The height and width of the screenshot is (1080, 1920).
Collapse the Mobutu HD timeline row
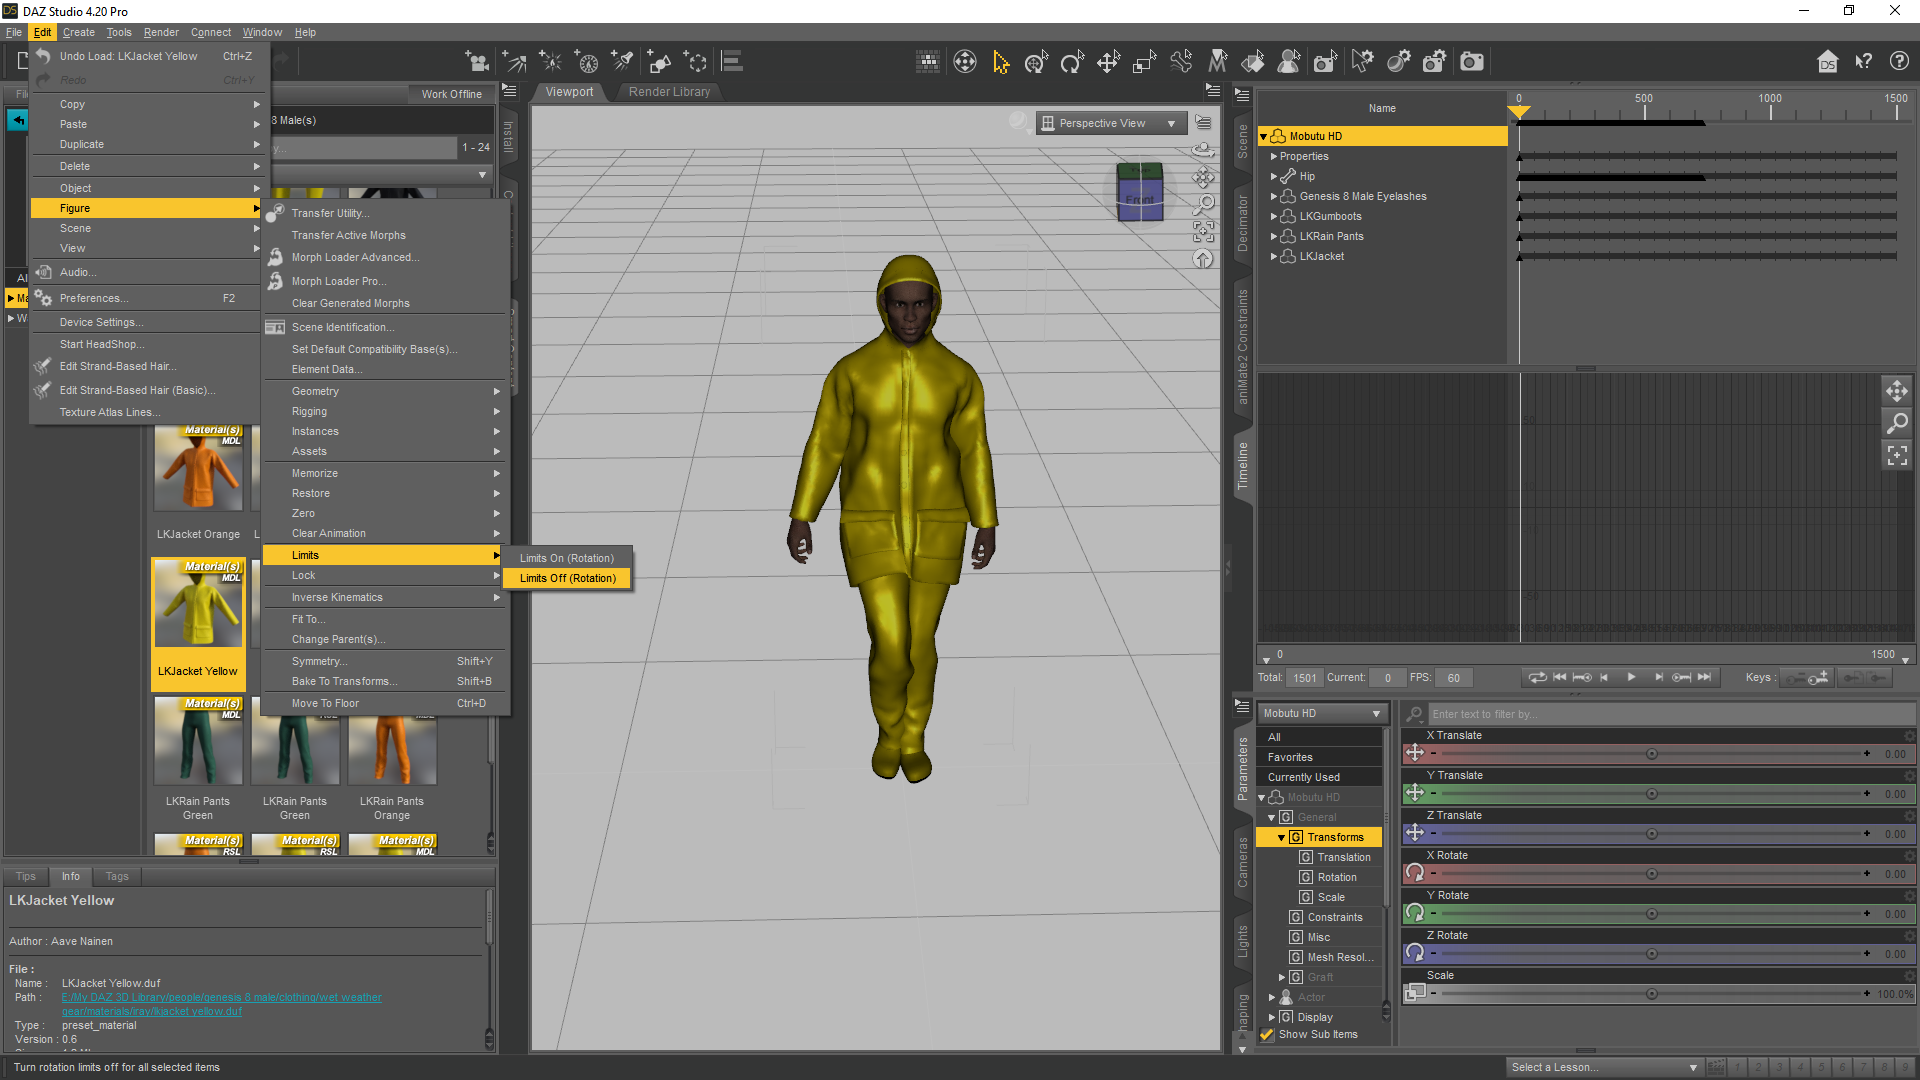[1263, 137]
